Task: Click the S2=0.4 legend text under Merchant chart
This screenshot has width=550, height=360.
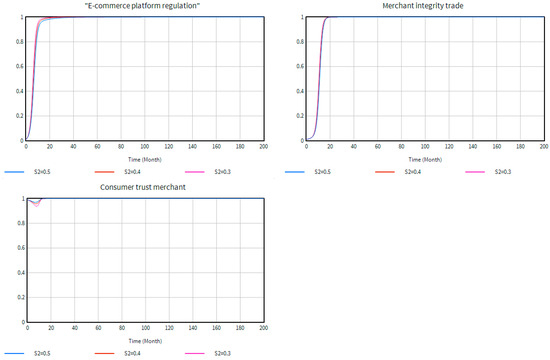Action: coord(412,172)
